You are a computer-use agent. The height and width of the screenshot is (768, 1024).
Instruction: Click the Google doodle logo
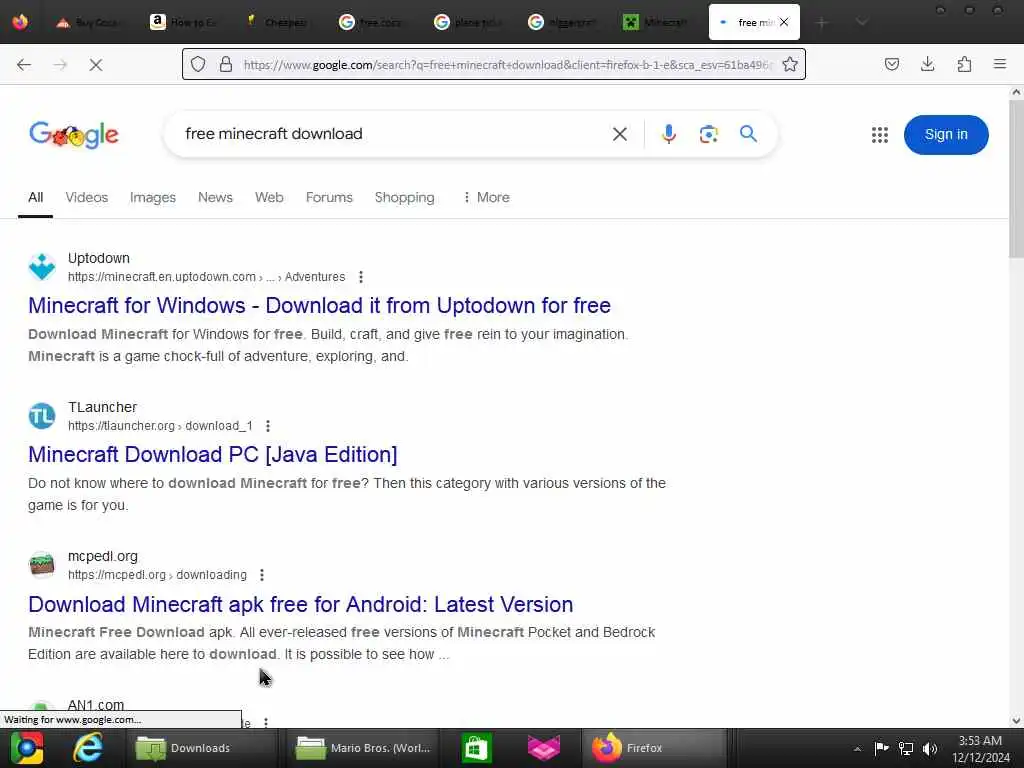pyautogui.click(x=74, y=135)
